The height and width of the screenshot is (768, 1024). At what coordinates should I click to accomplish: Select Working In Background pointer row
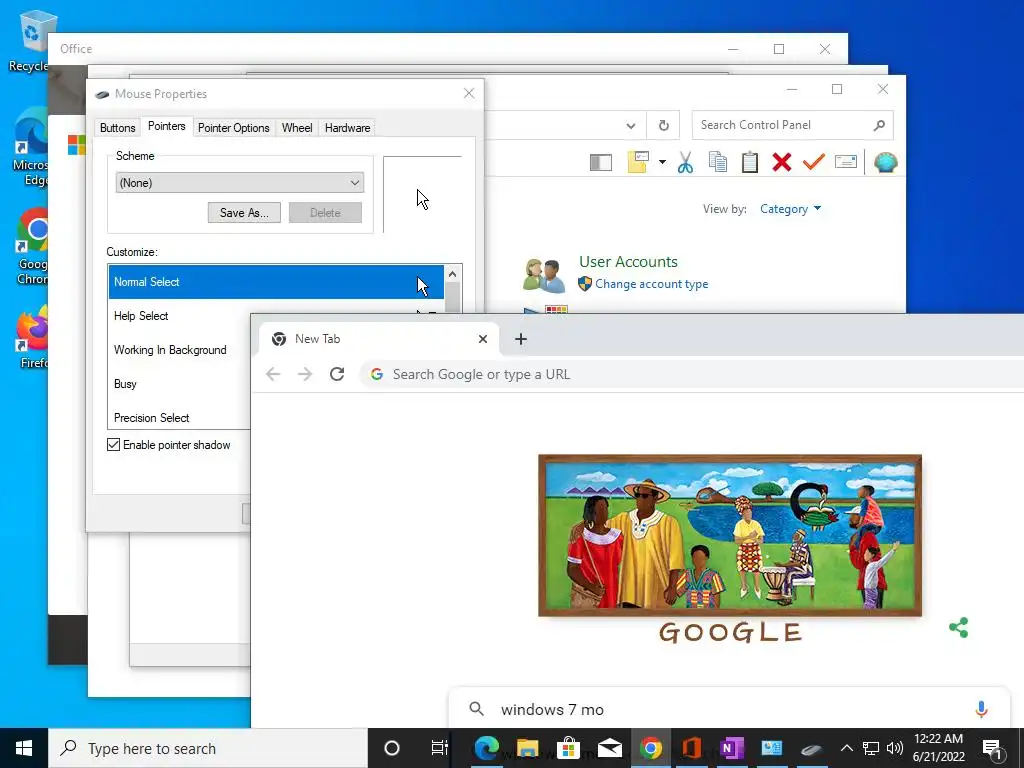point(180,350)
